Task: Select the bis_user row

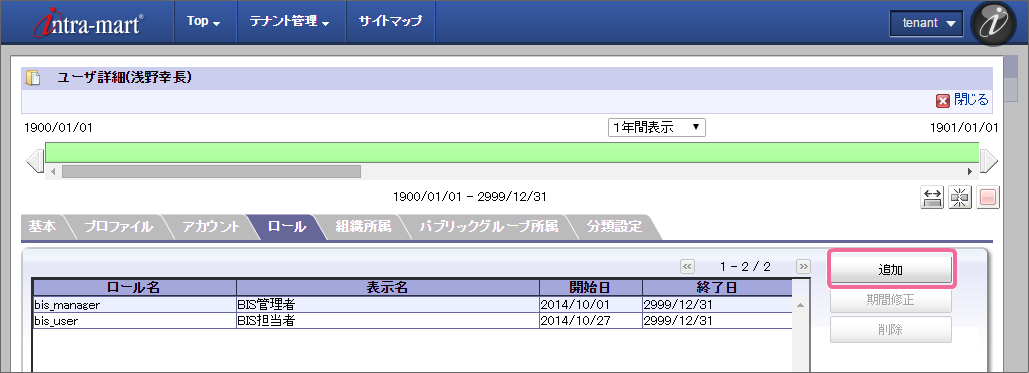Action: (x=412, y=321)
